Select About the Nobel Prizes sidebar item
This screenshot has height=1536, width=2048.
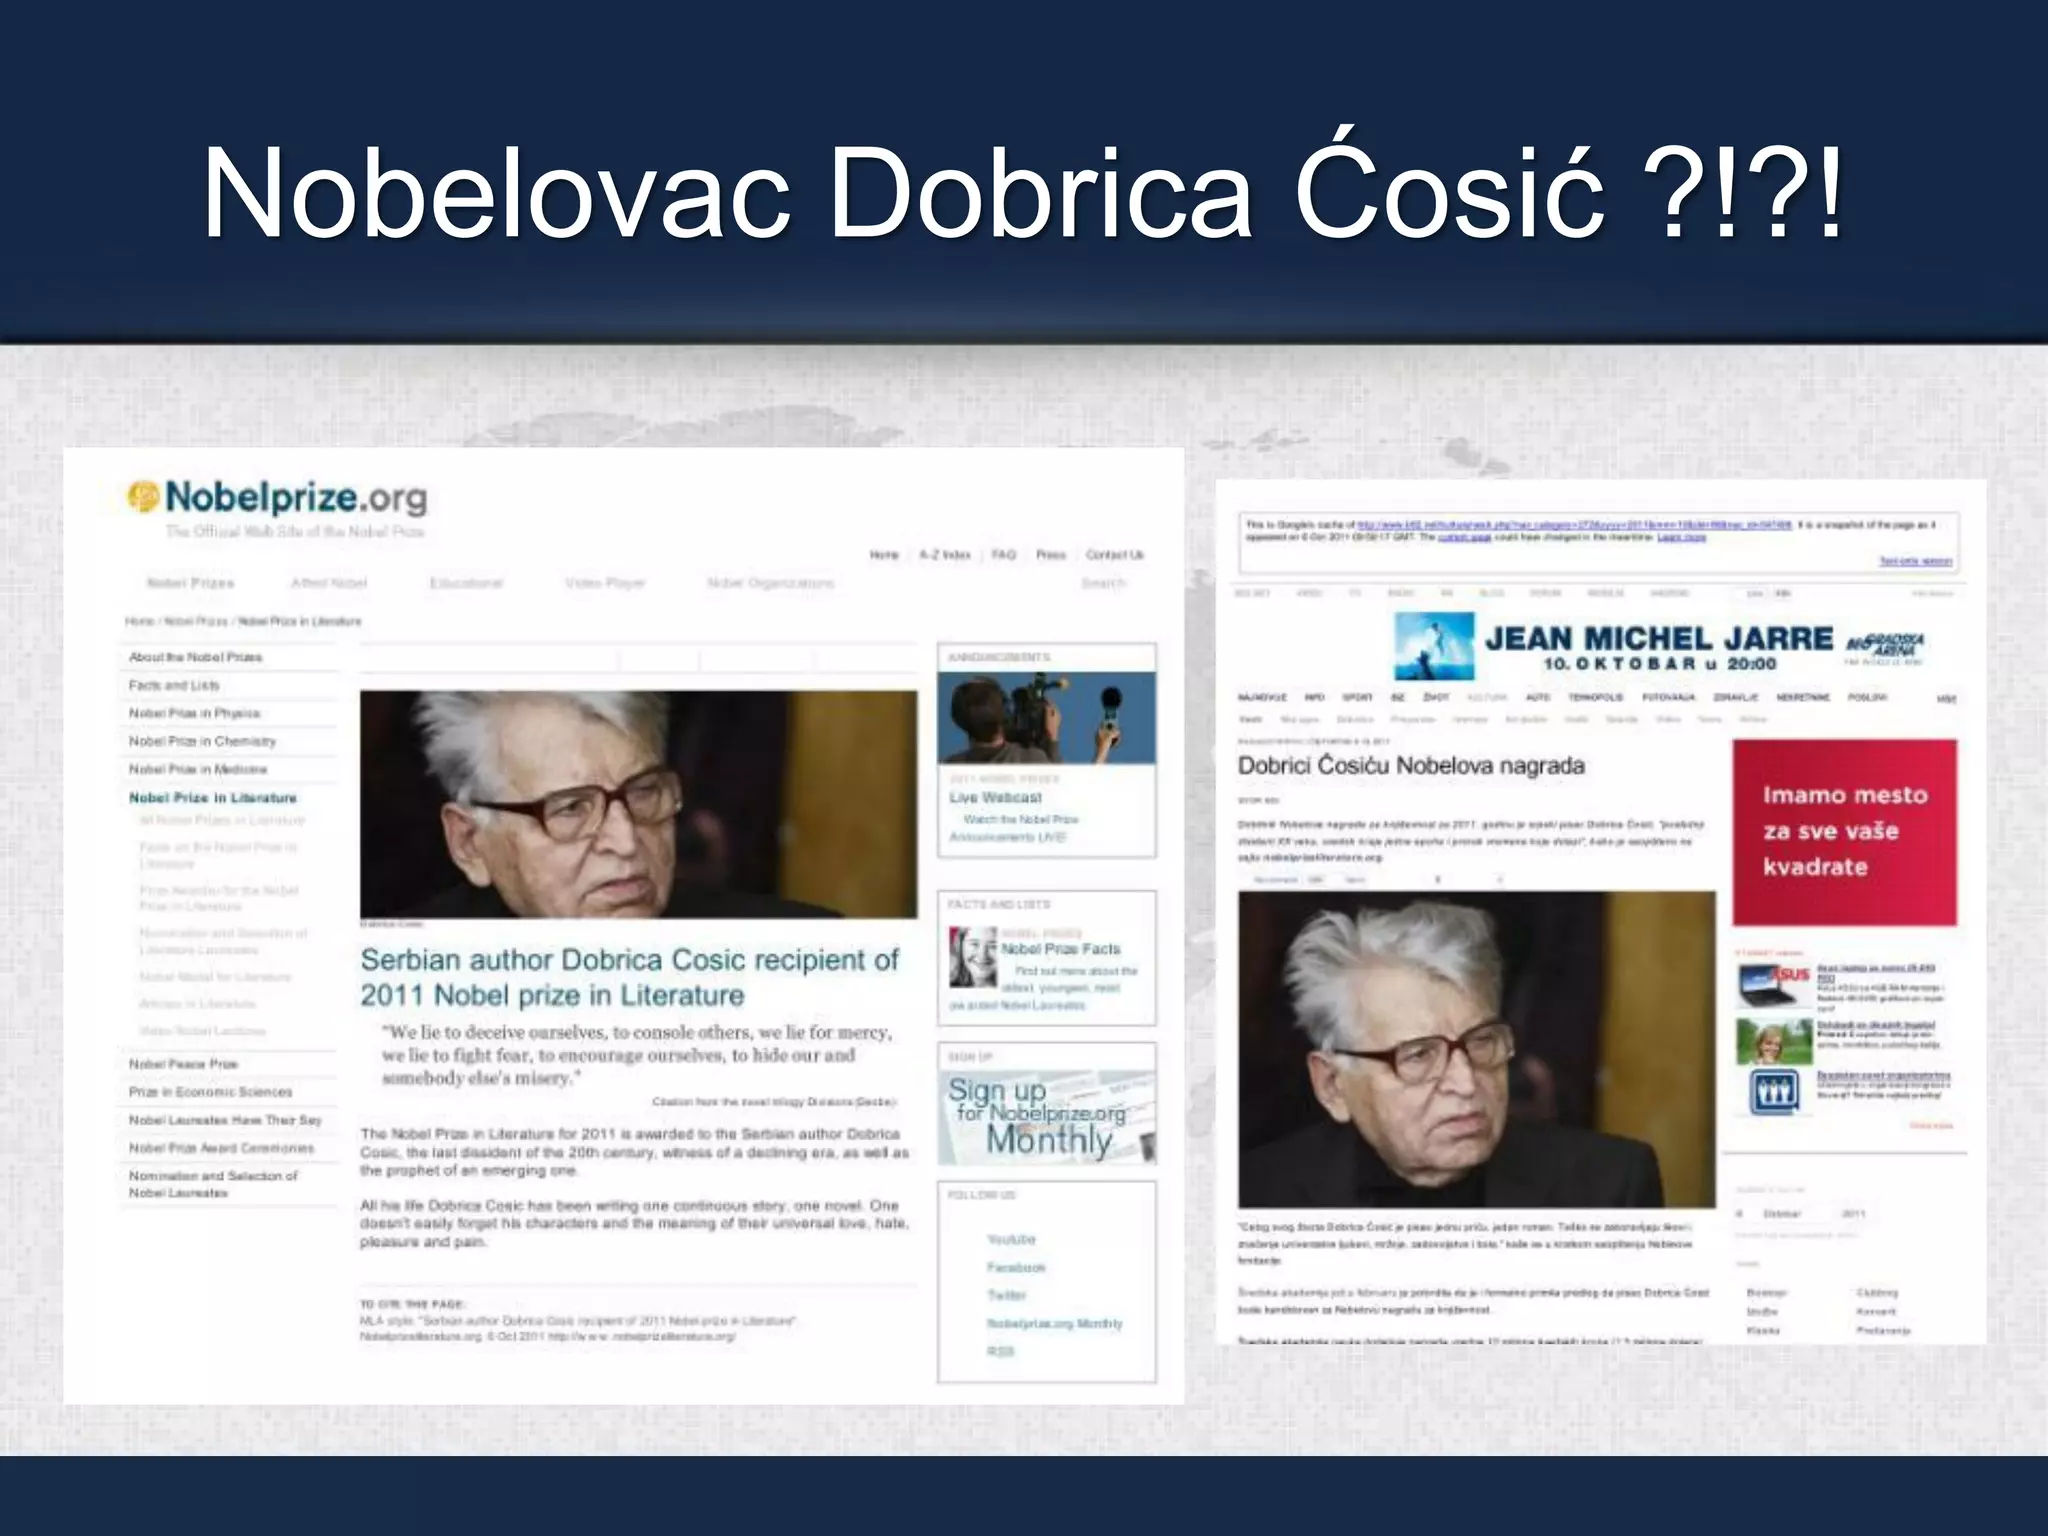click(x=195, y=657)
